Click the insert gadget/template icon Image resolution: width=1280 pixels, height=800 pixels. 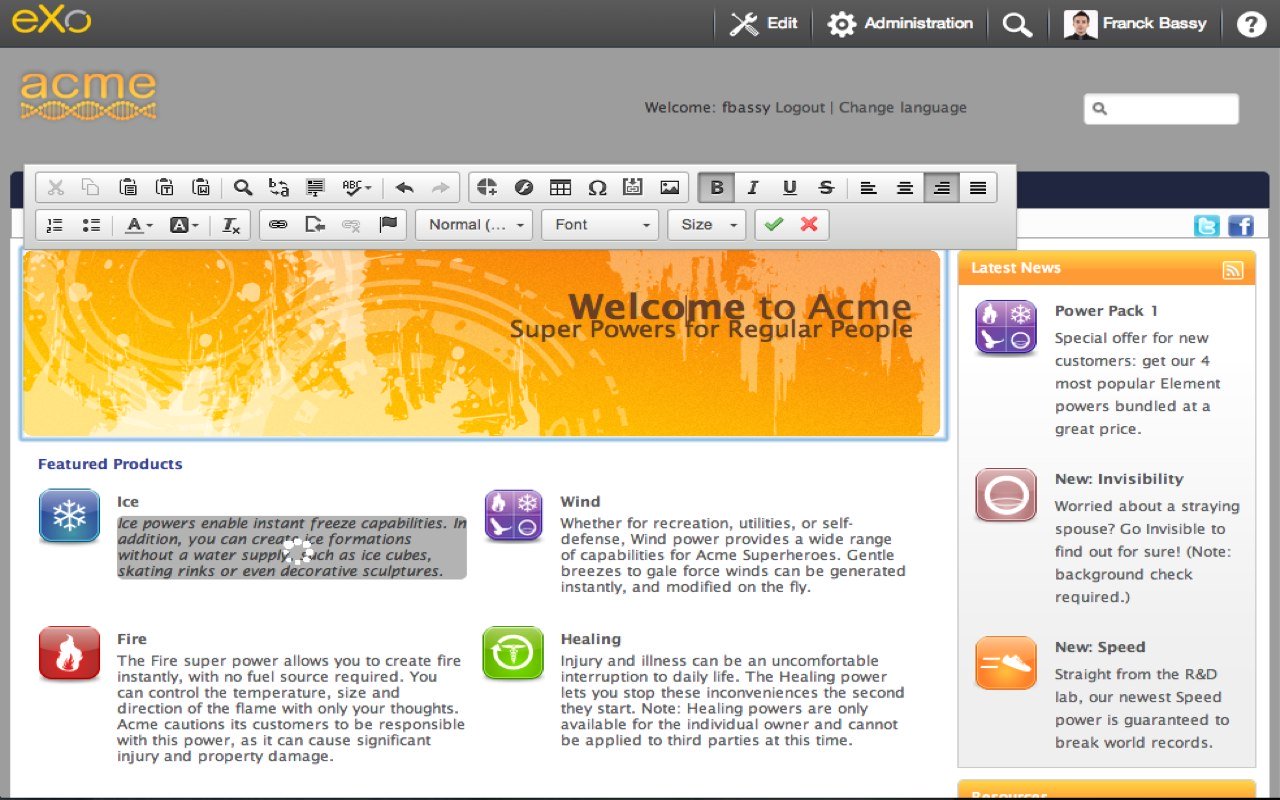tap(633, 187)
